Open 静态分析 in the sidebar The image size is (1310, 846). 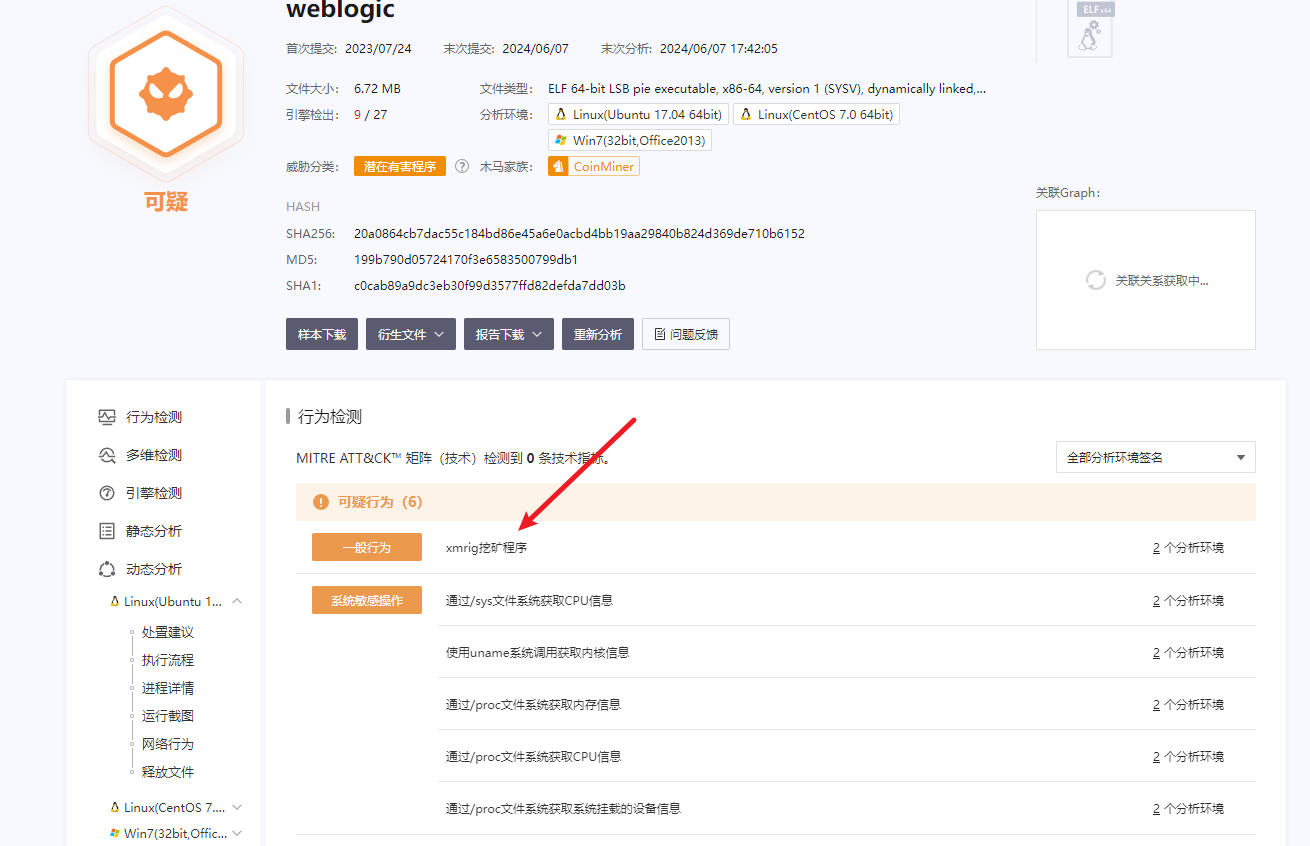point(154,531)
